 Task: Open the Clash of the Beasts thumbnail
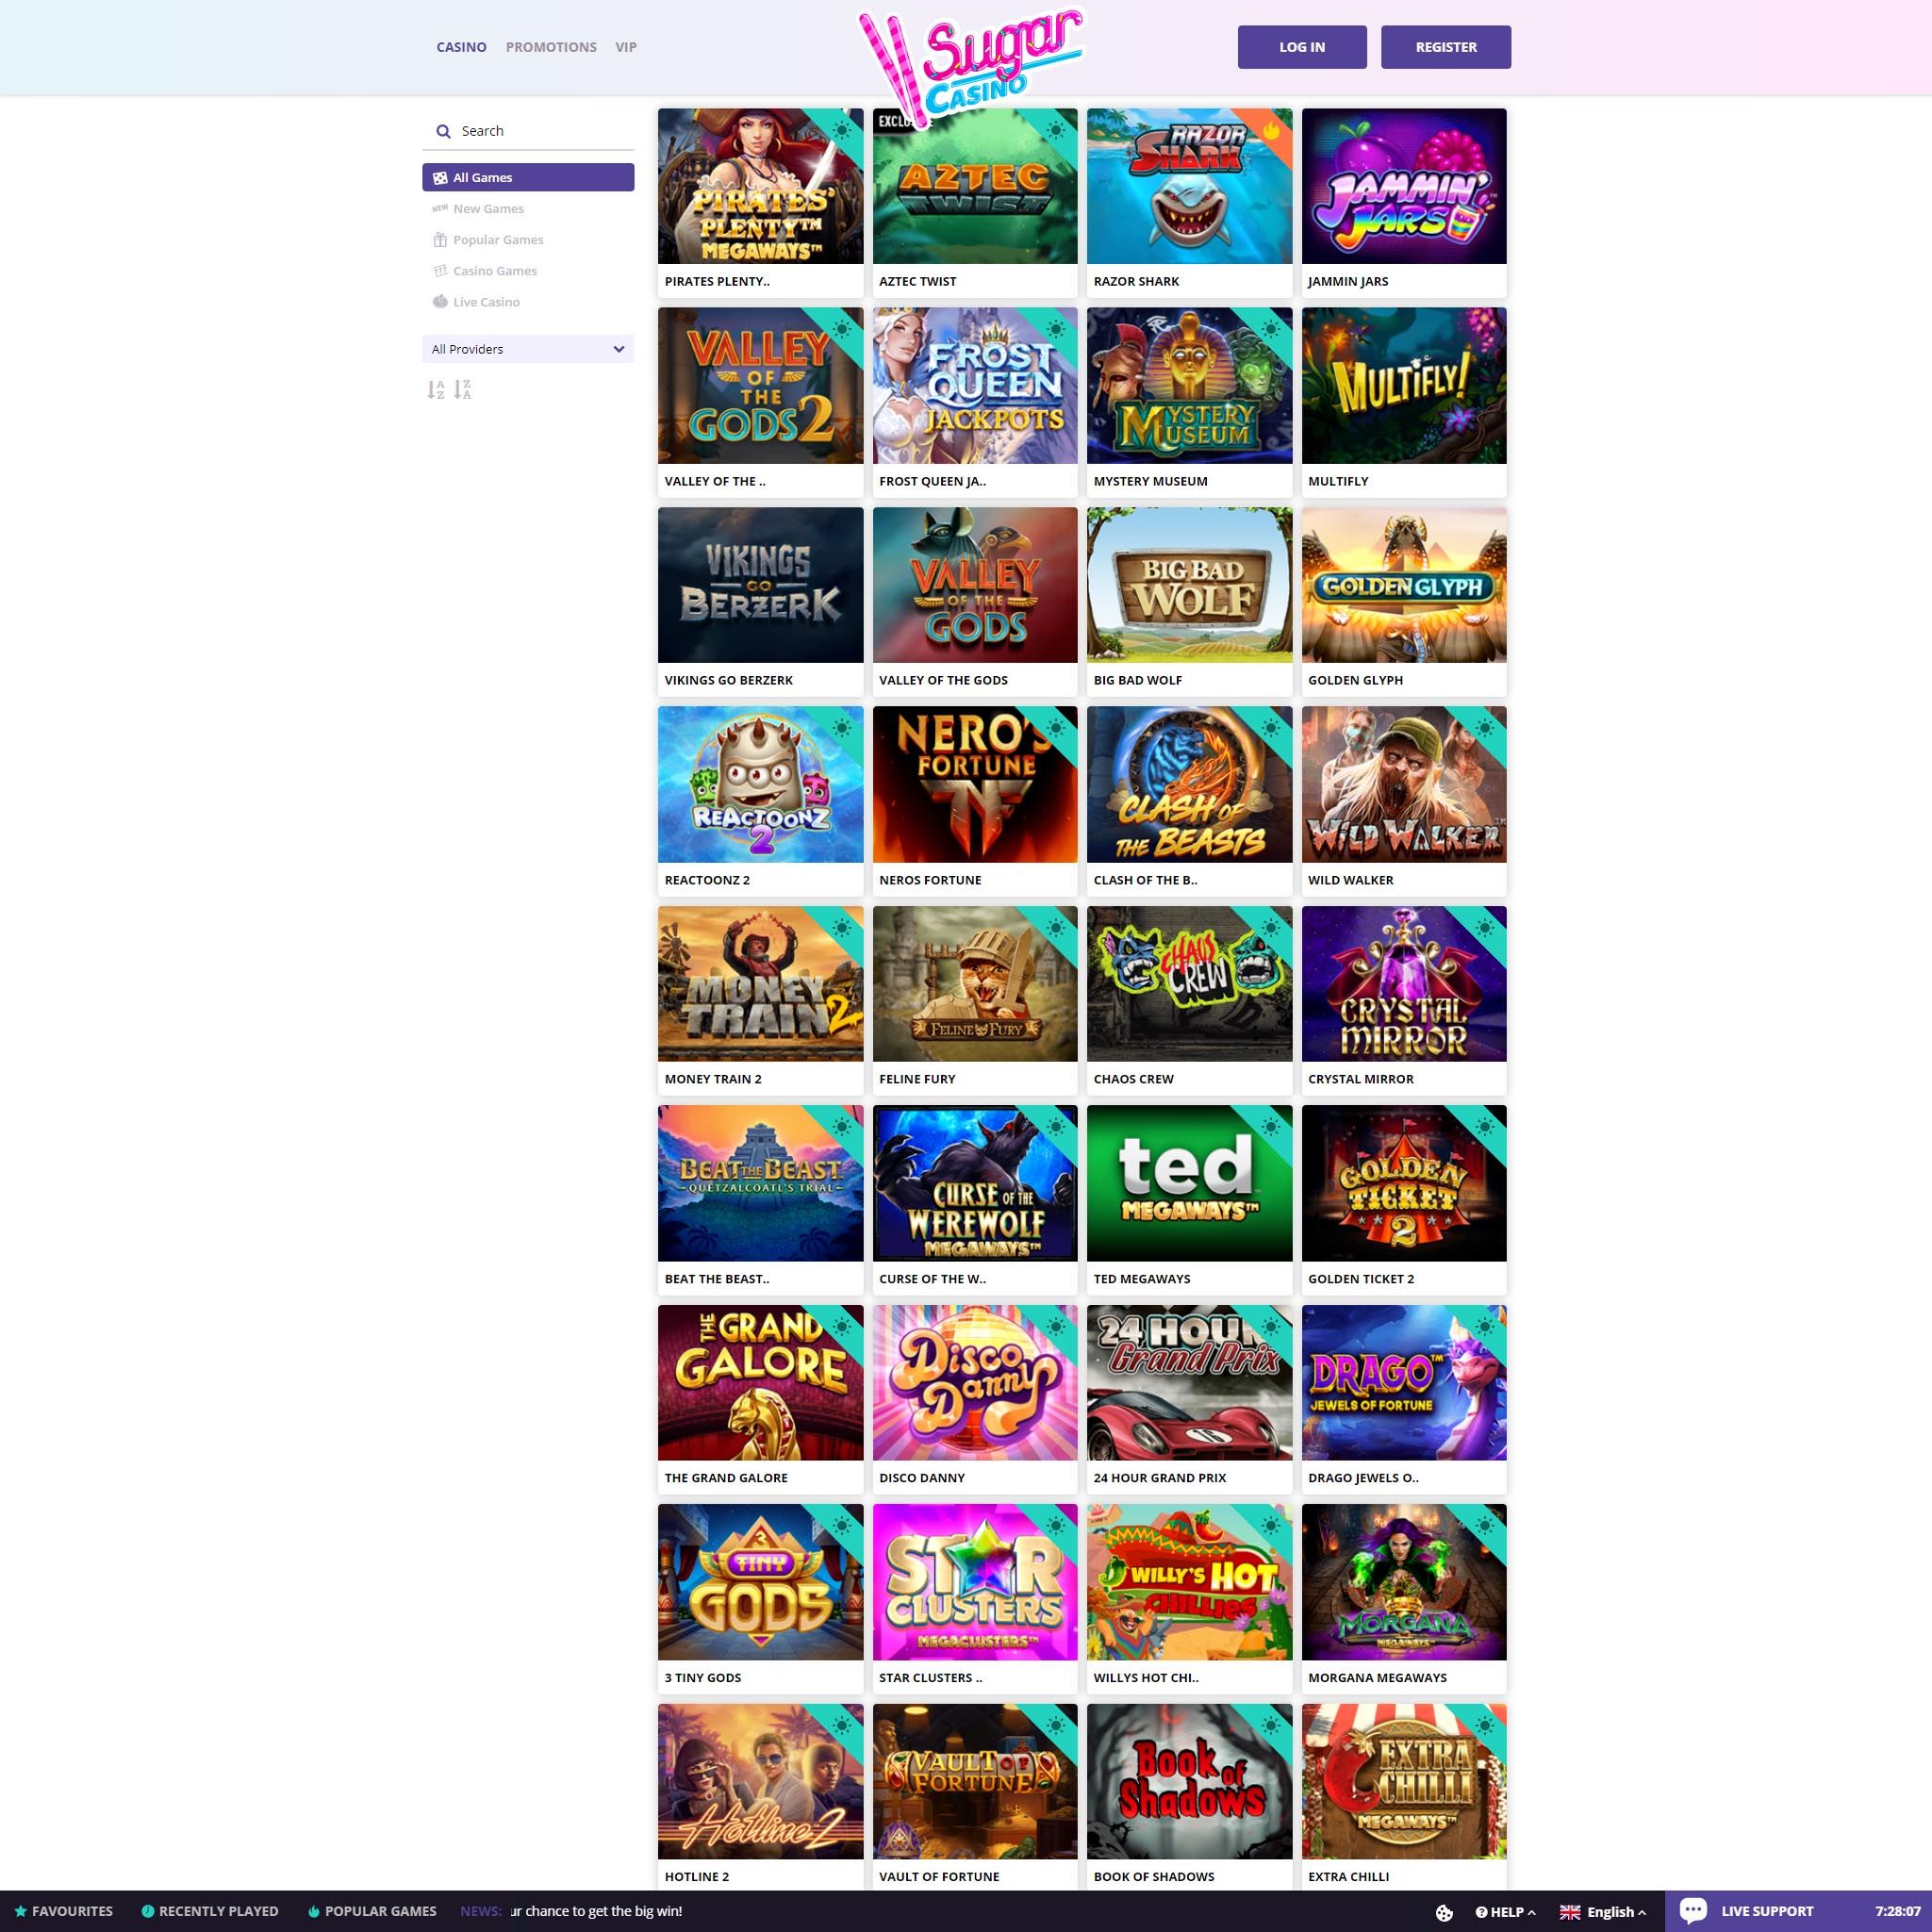point(1189,785)
